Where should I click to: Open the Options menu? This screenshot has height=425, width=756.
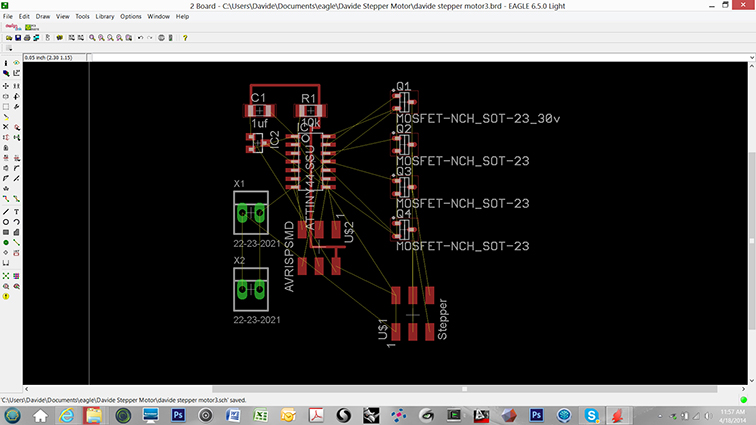pyautogui.click(x=131, y=16)
